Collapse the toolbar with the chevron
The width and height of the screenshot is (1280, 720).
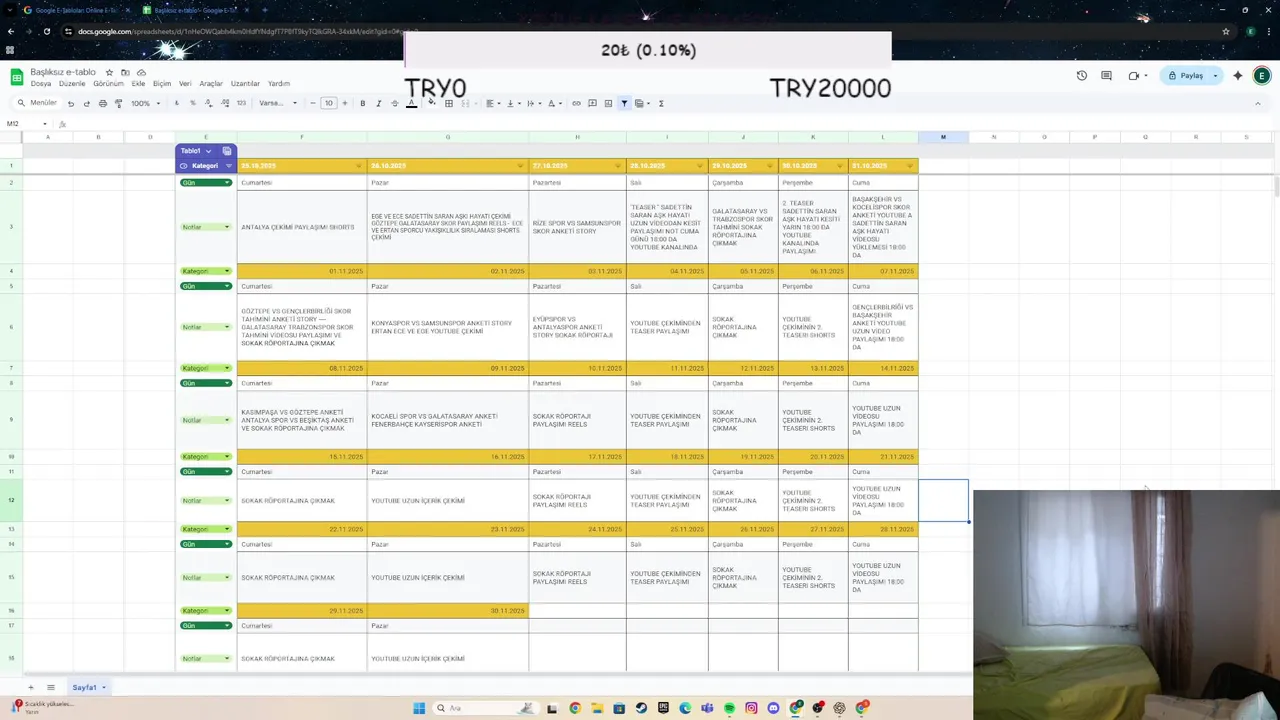1260,103
